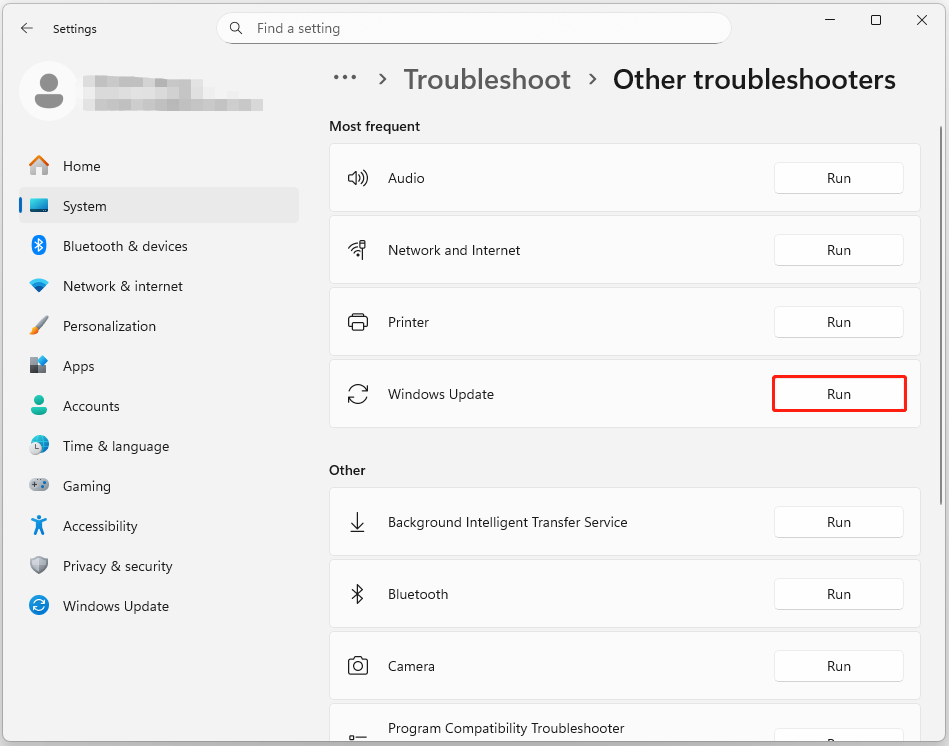949x746 pixels.
Task: Select System in the sidebar
Action: (x=84, y=206)
